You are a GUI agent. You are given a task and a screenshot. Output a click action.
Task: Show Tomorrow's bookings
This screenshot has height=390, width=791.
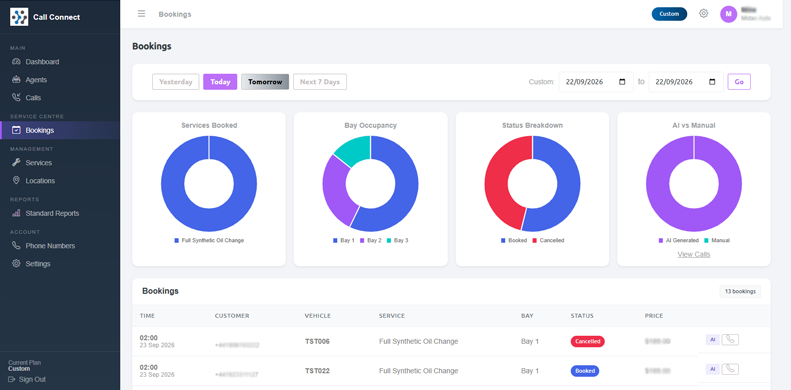pyautogui.click(x=265, y=82)
